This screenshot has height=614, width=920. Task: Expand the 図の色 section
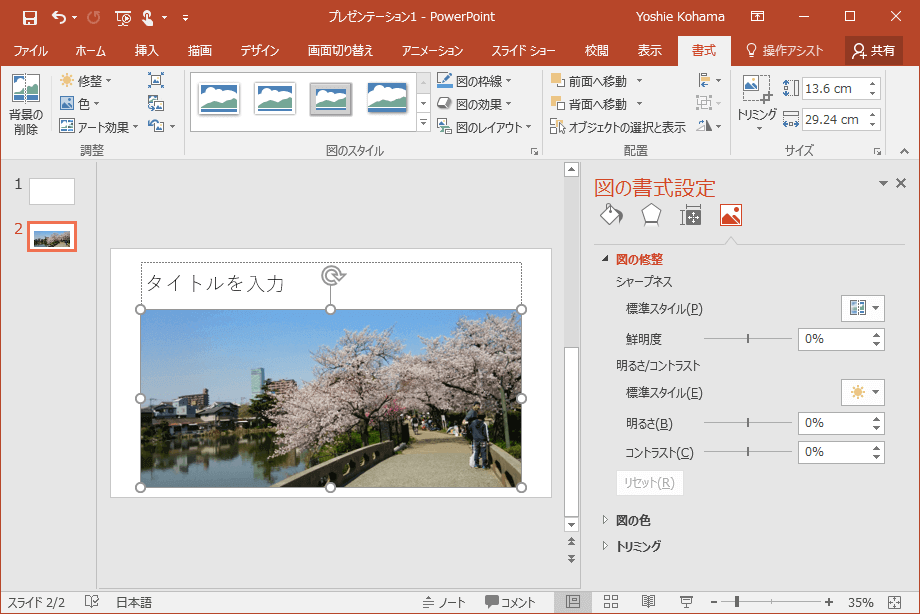click(x=632, y=520)
